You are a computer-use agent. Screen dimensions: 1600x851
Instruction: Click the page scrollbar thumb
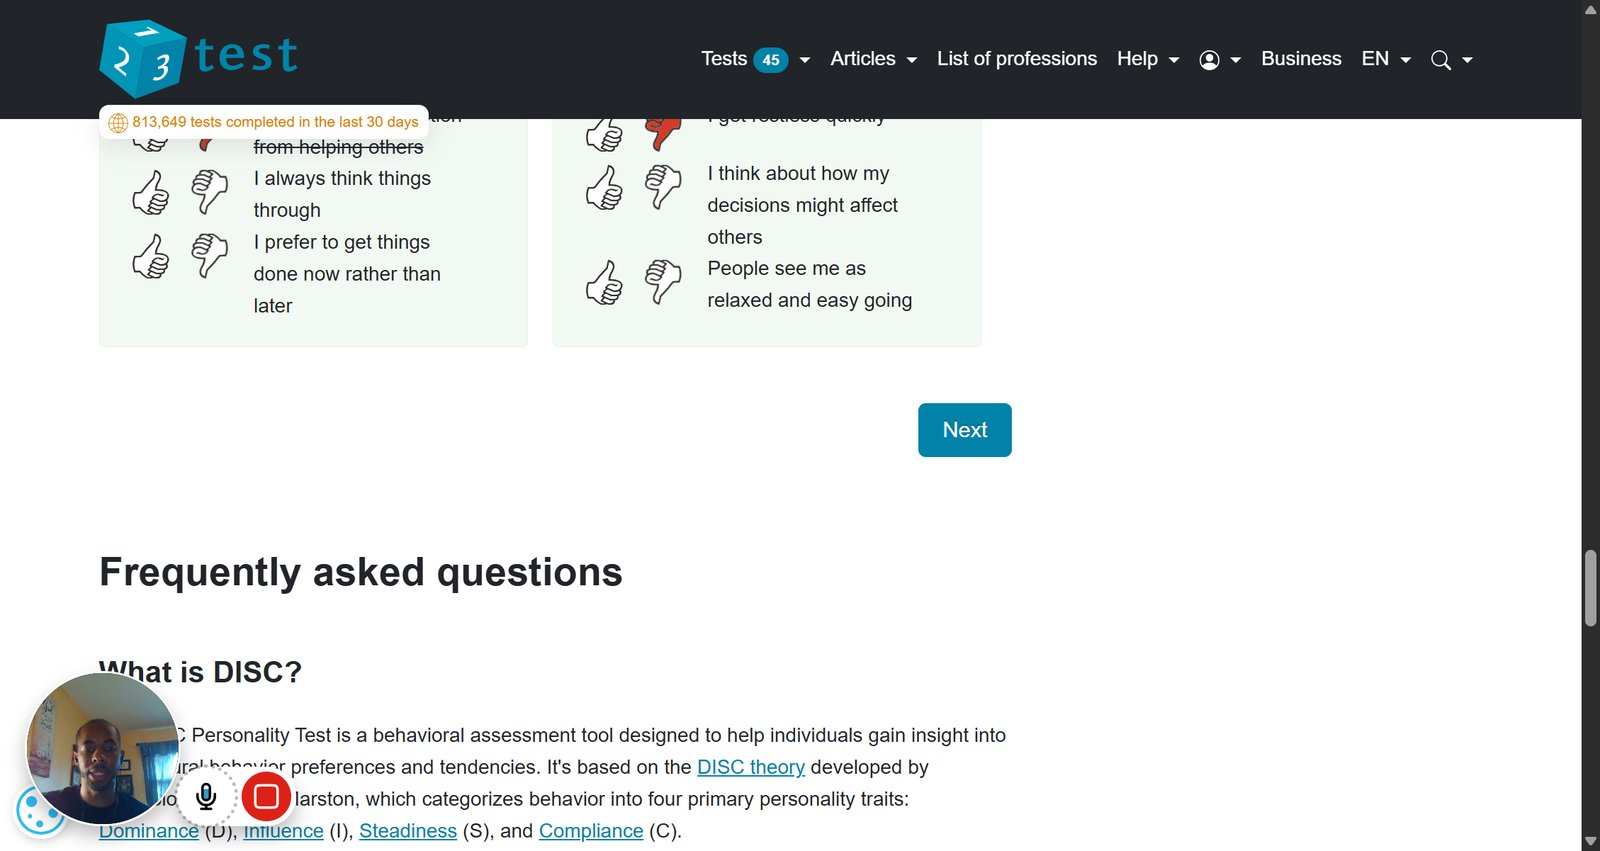(1590, 588)
